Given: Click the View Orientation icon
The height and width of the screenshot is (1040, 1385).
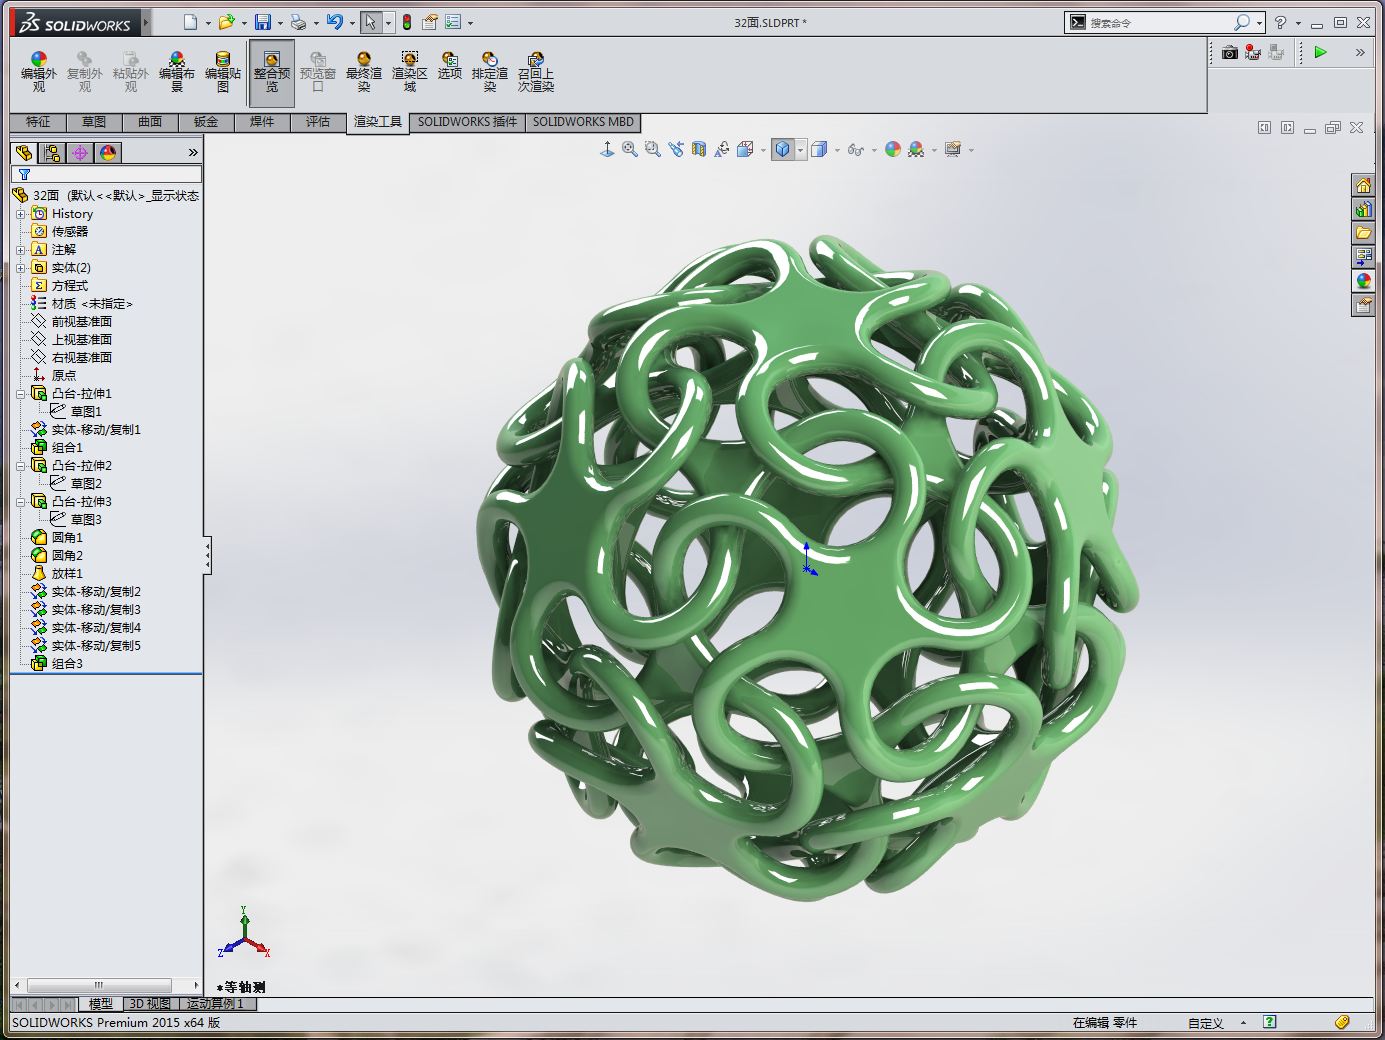Looking at the screenshot, I should (745, 149).
